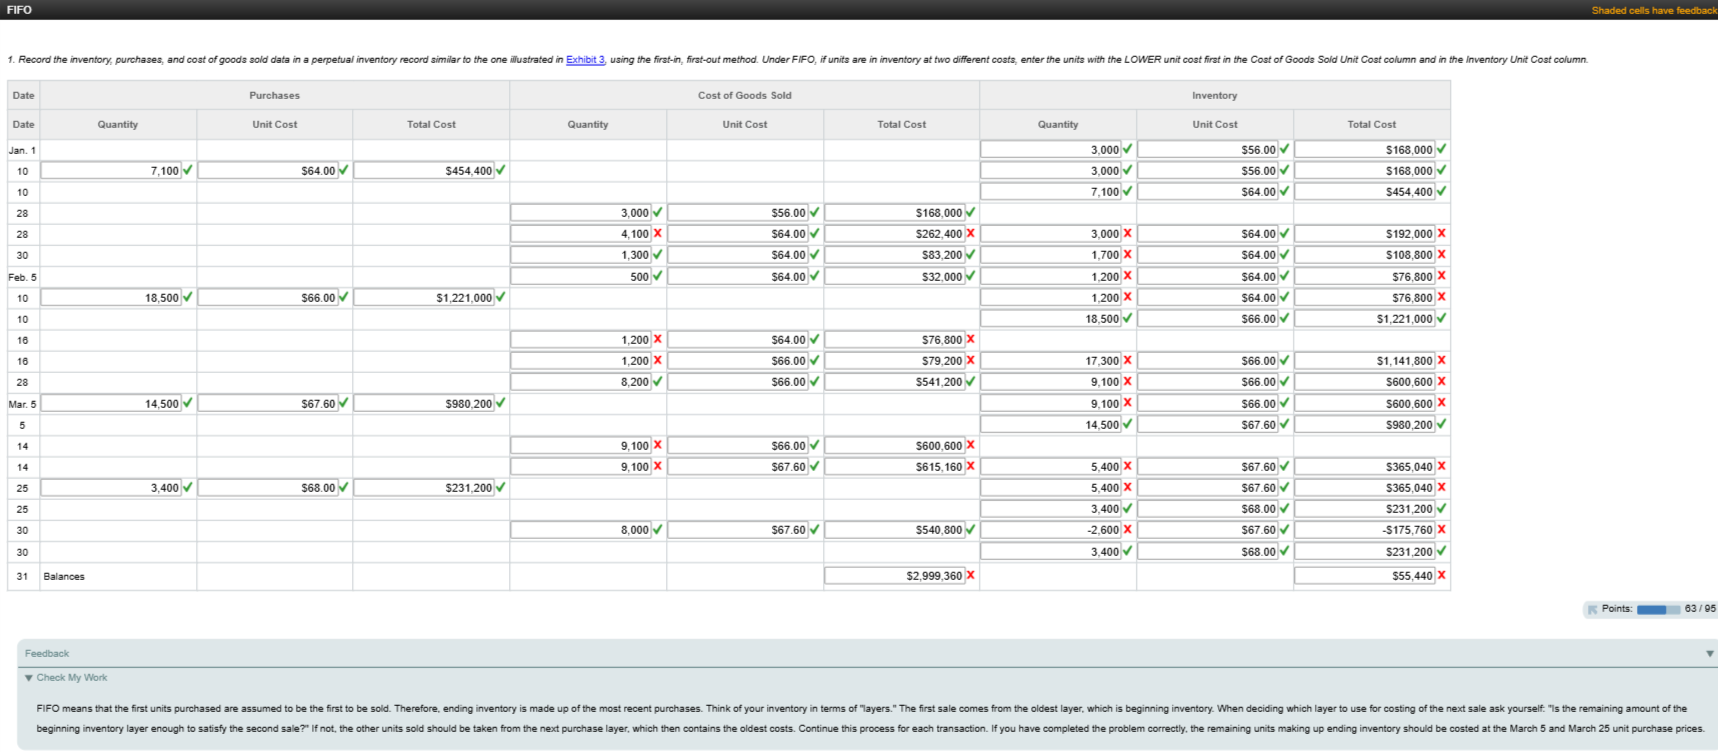1718x752 pixels.
Task: Click the Feedback panel heading
Action: click(x=47, y=654)
